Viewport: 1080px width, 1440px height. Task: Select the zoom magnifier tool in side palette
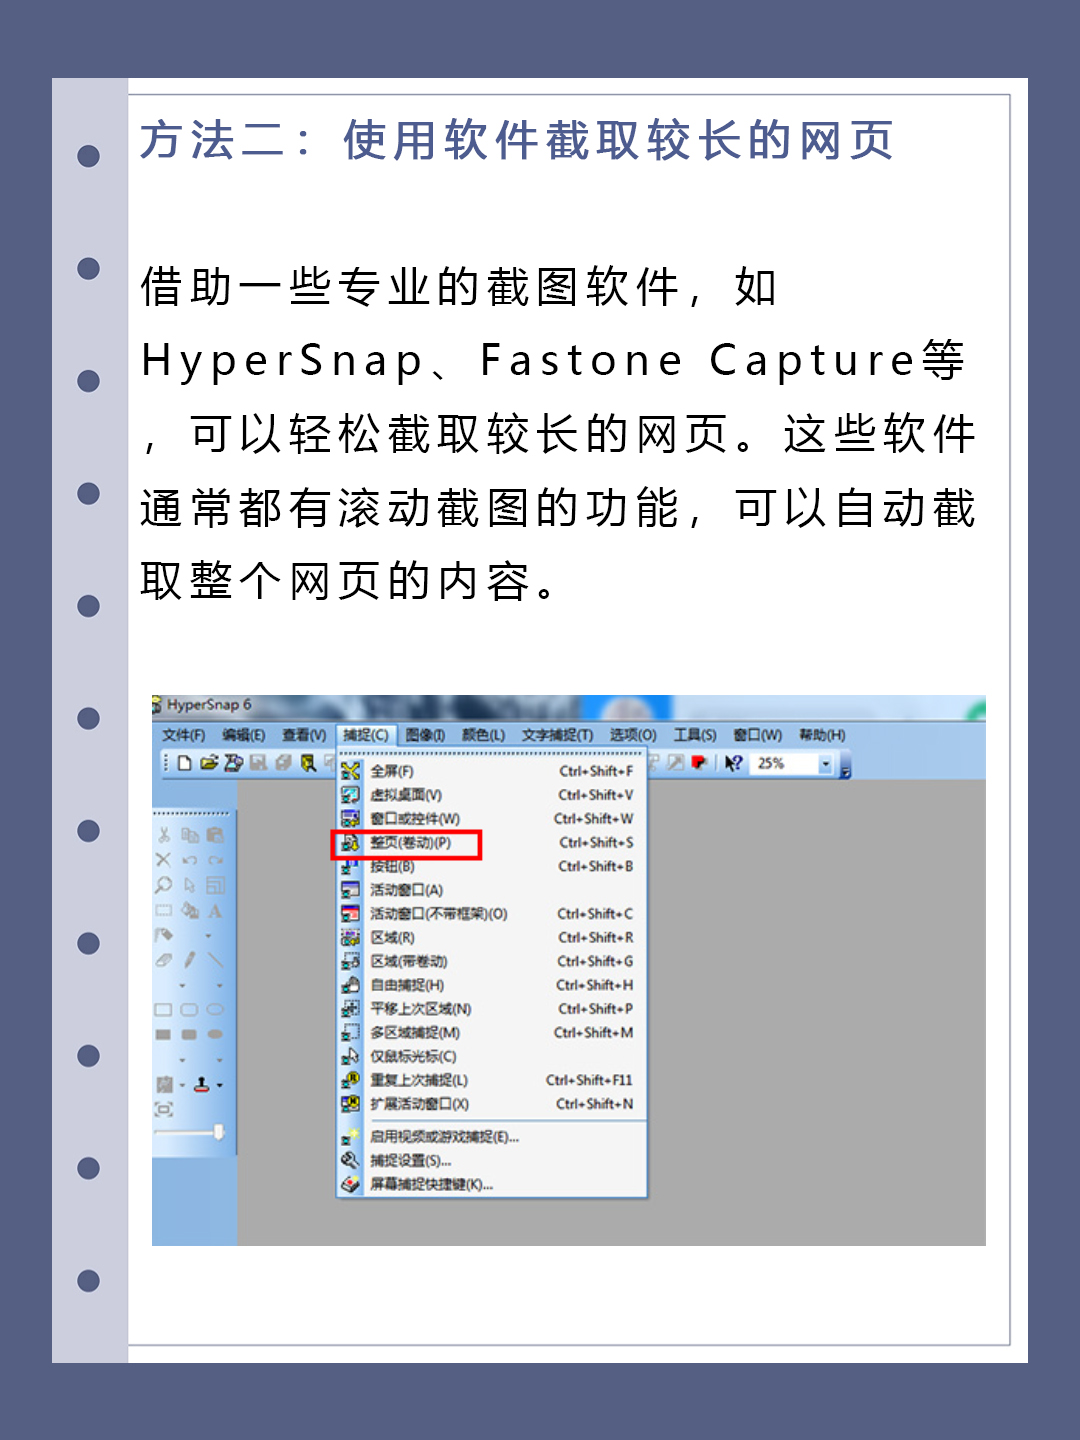(163, 885)
